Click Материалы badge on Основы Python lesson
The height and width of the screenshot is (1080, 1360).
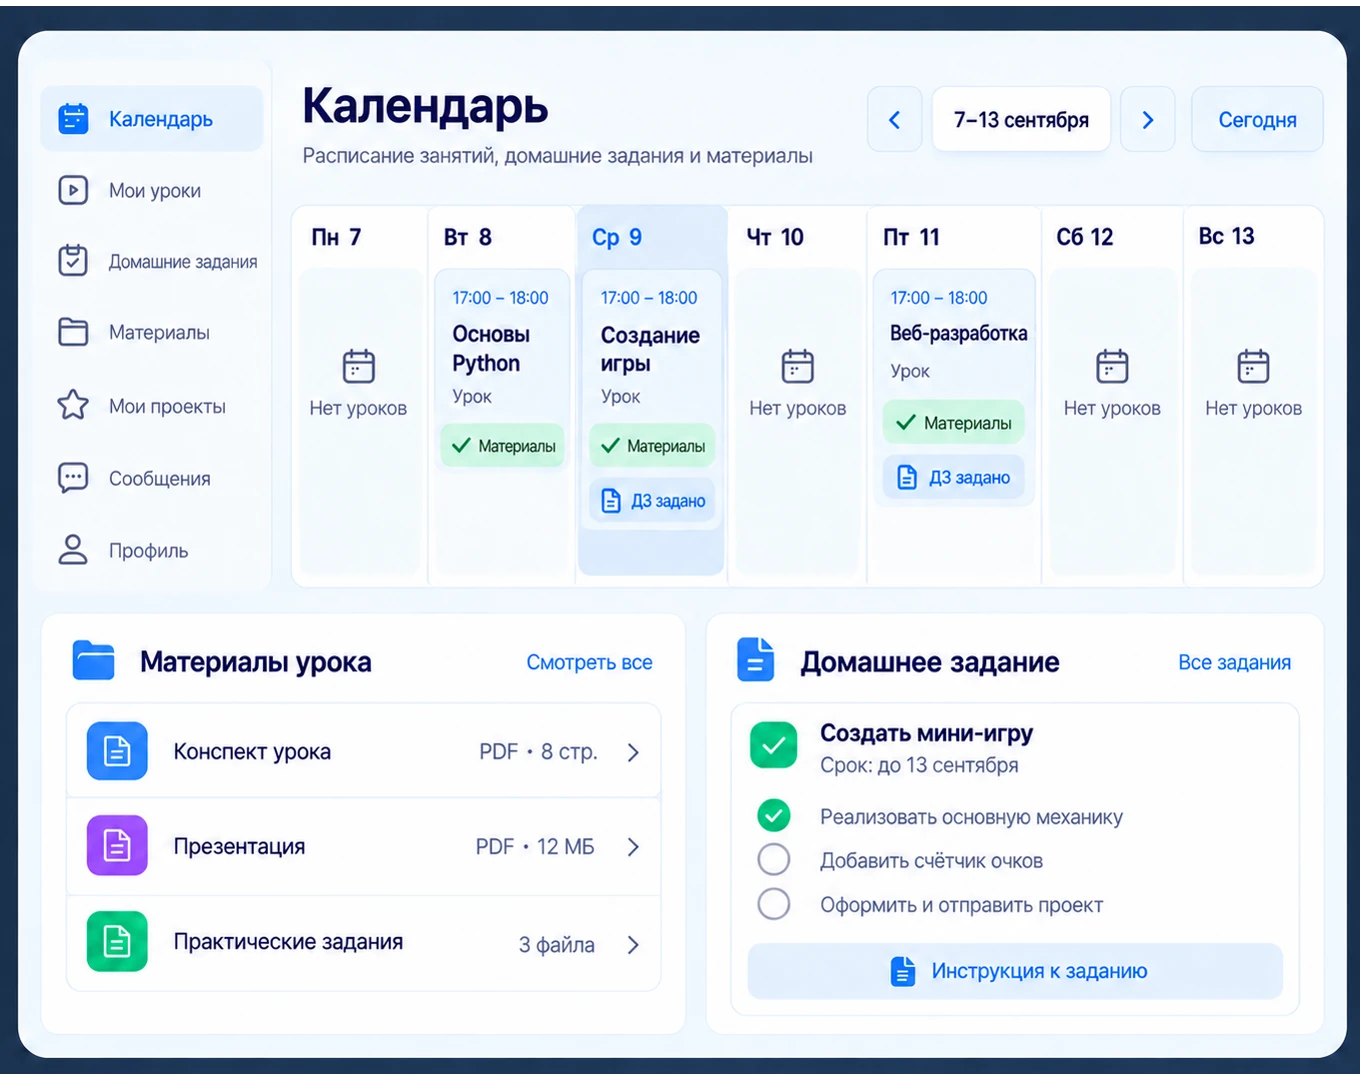[x=503, y=446]
